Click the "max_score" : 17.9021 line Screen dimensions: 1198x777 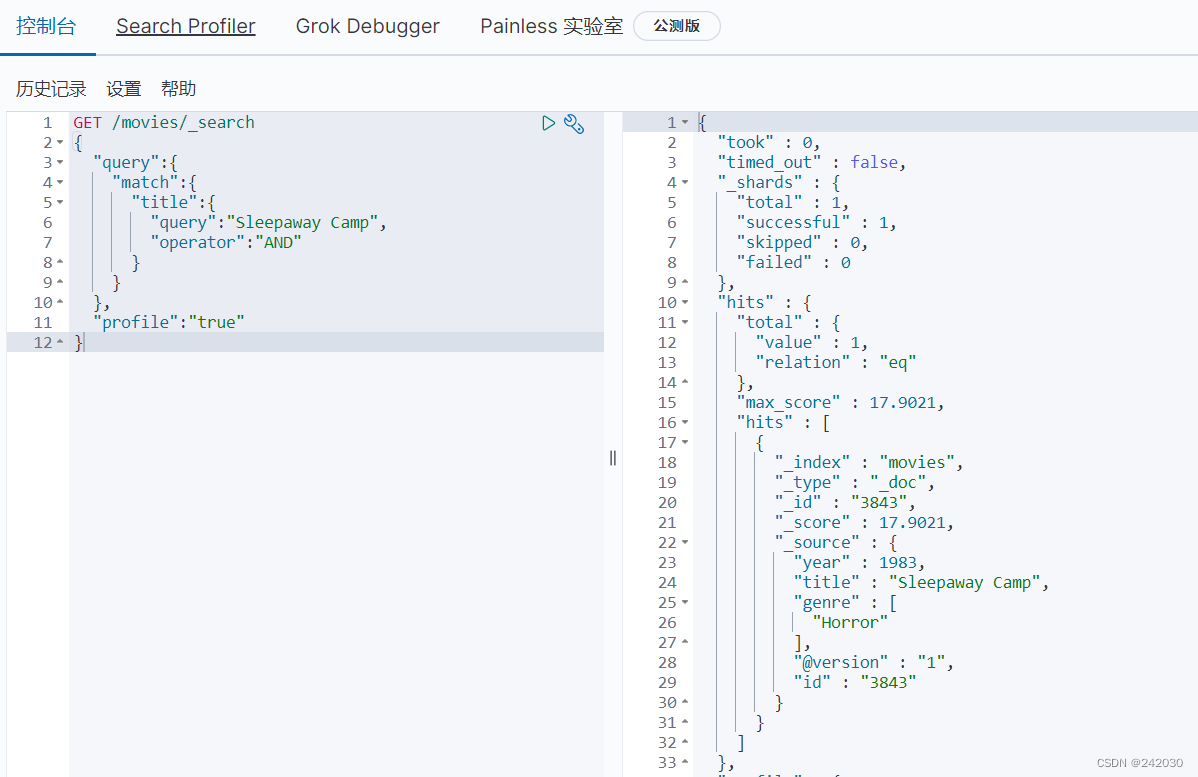840,403
